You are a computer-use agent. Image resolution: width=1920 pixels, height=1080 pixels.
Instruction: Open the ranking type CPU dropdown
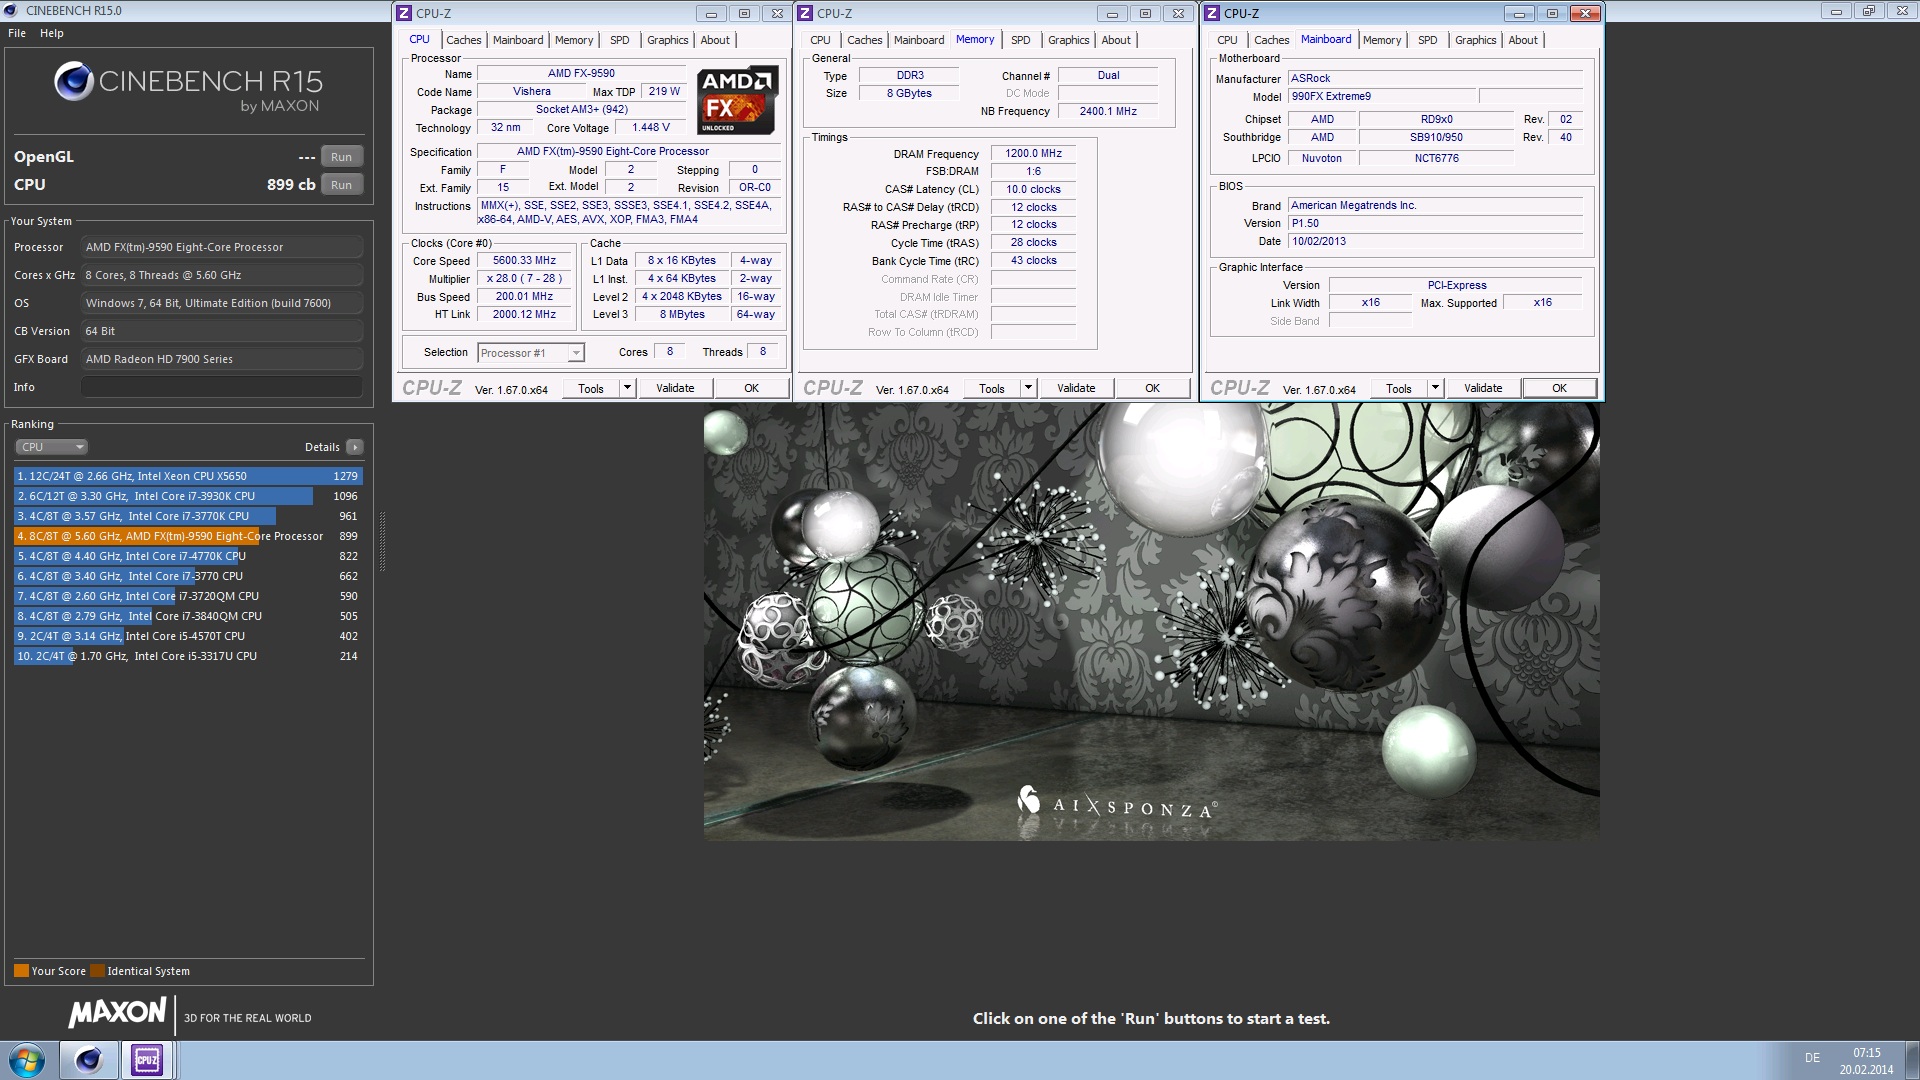click(x=52, y=447)
